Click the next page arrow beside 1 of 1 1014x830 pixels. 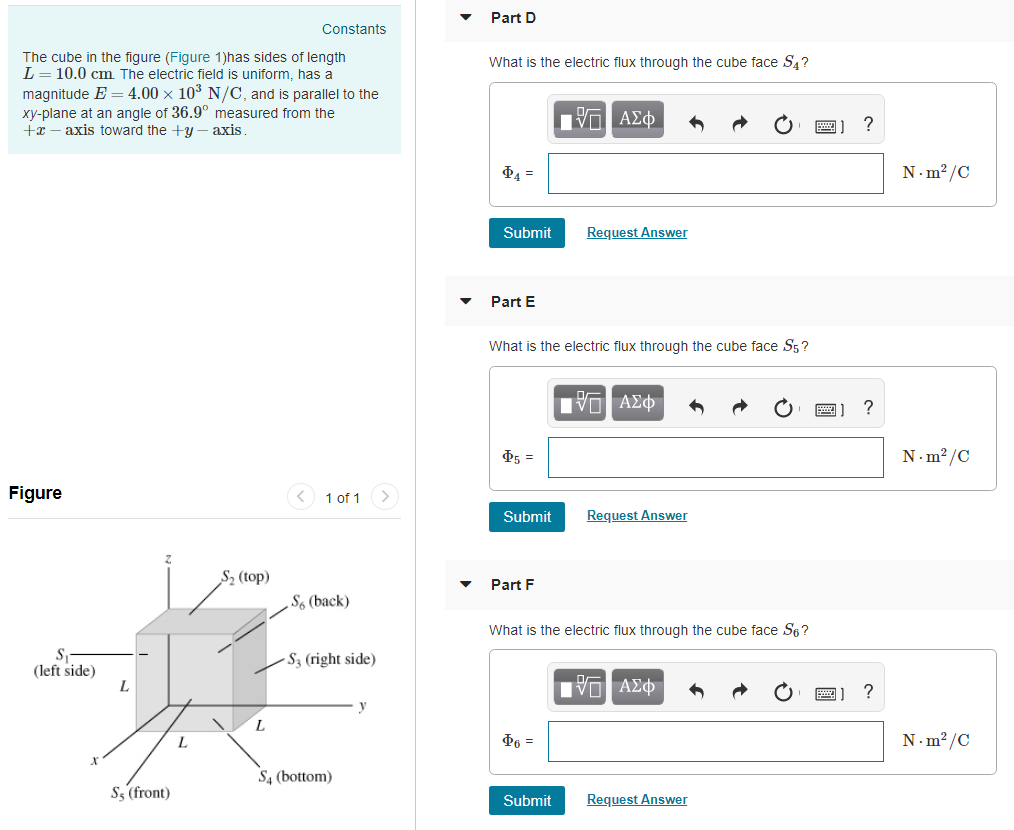click(384, 496)
